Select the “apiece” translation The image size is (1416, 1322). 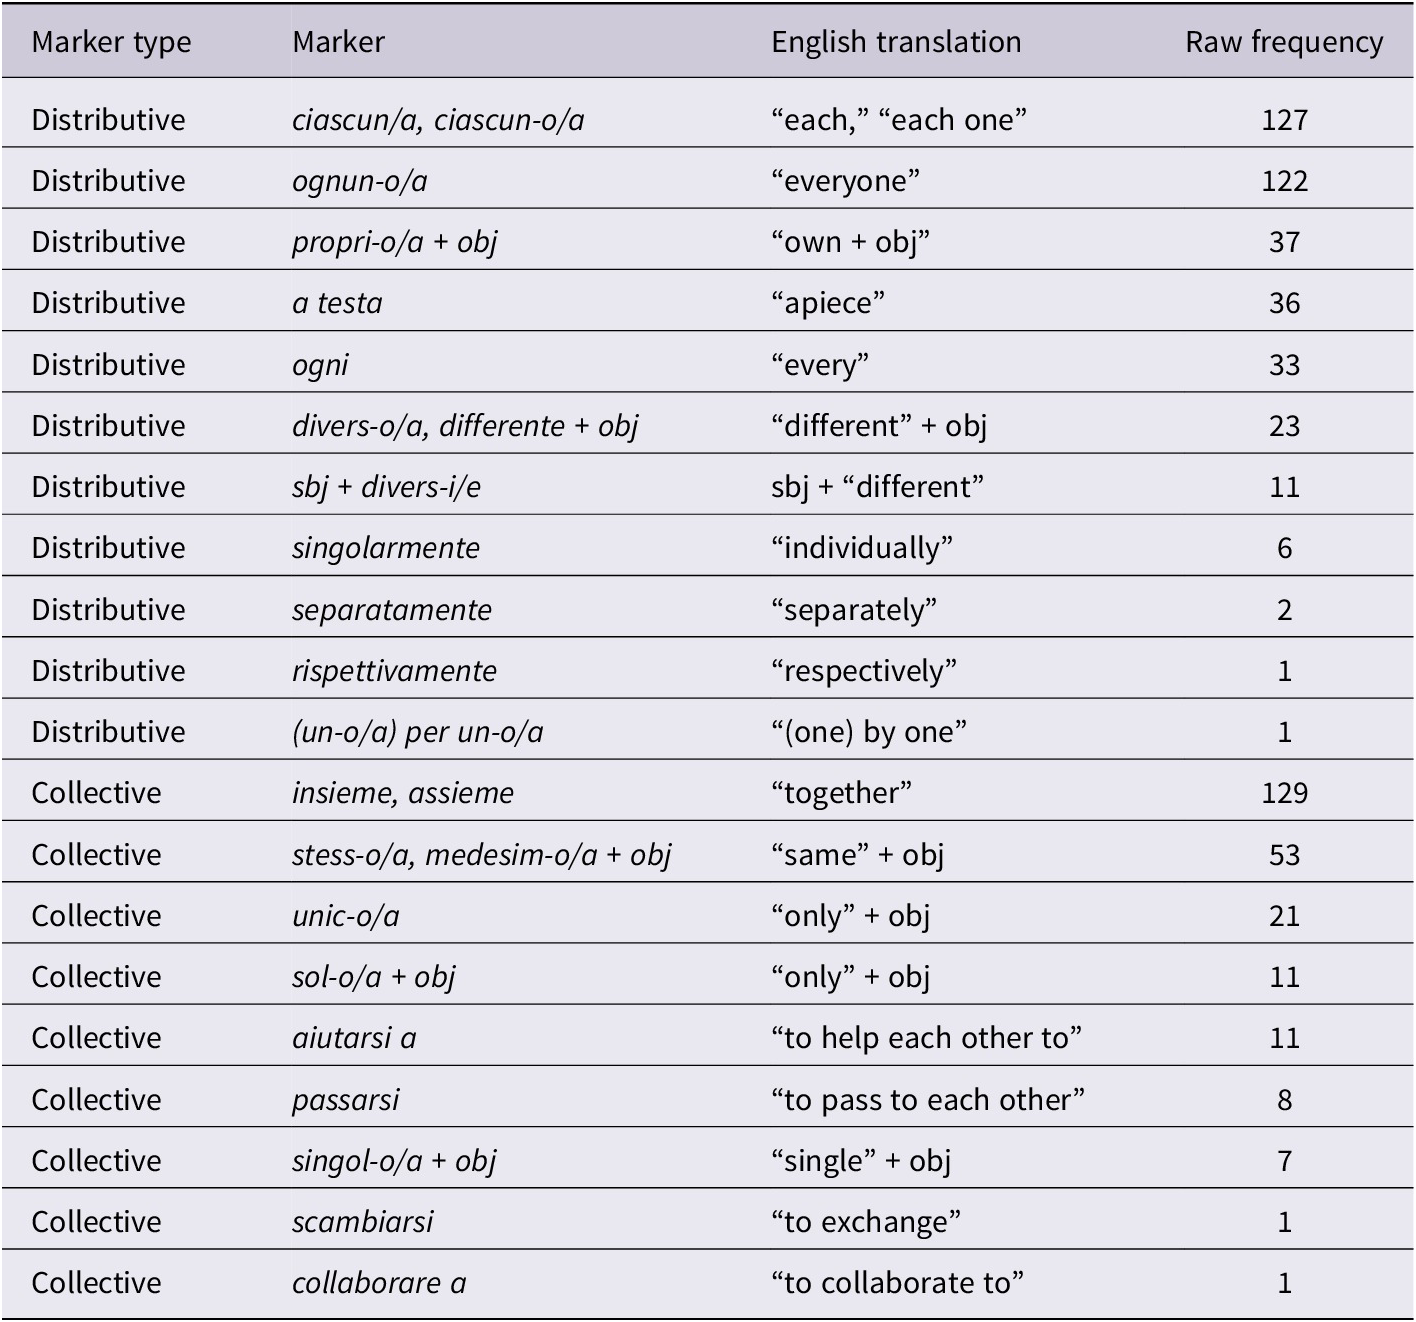pos(828,303)
